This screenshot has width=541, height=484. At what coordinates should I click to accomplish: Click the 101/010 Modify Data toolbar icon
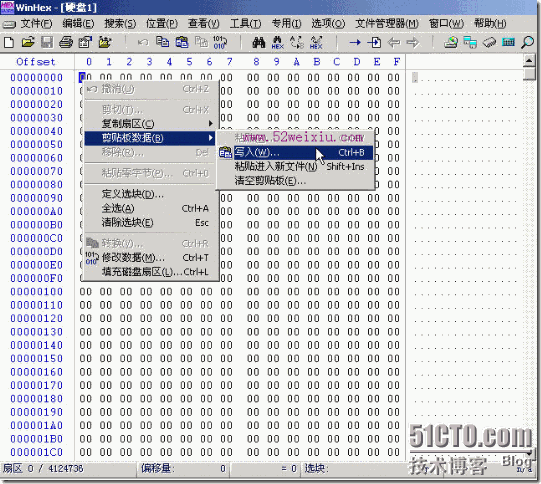point(220,42)
